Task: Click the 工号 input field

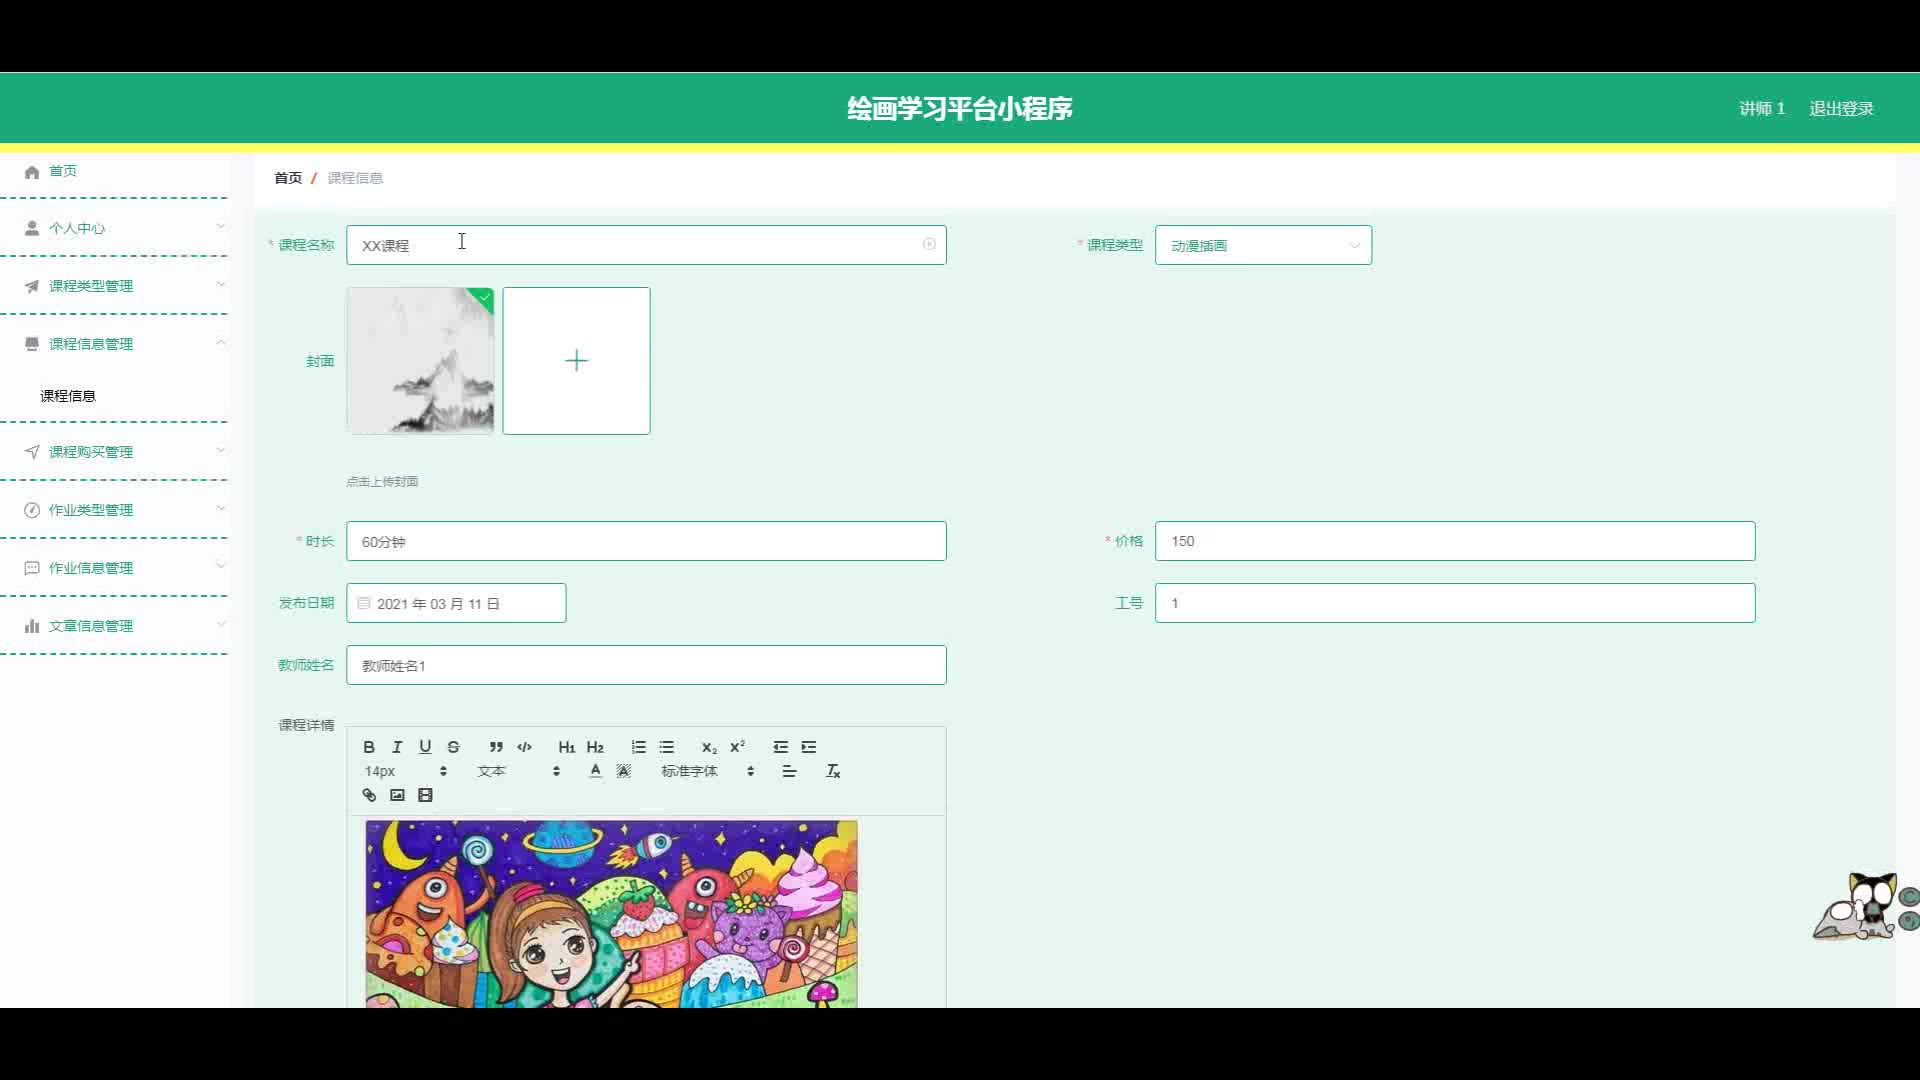Action: click(1455, 603)
